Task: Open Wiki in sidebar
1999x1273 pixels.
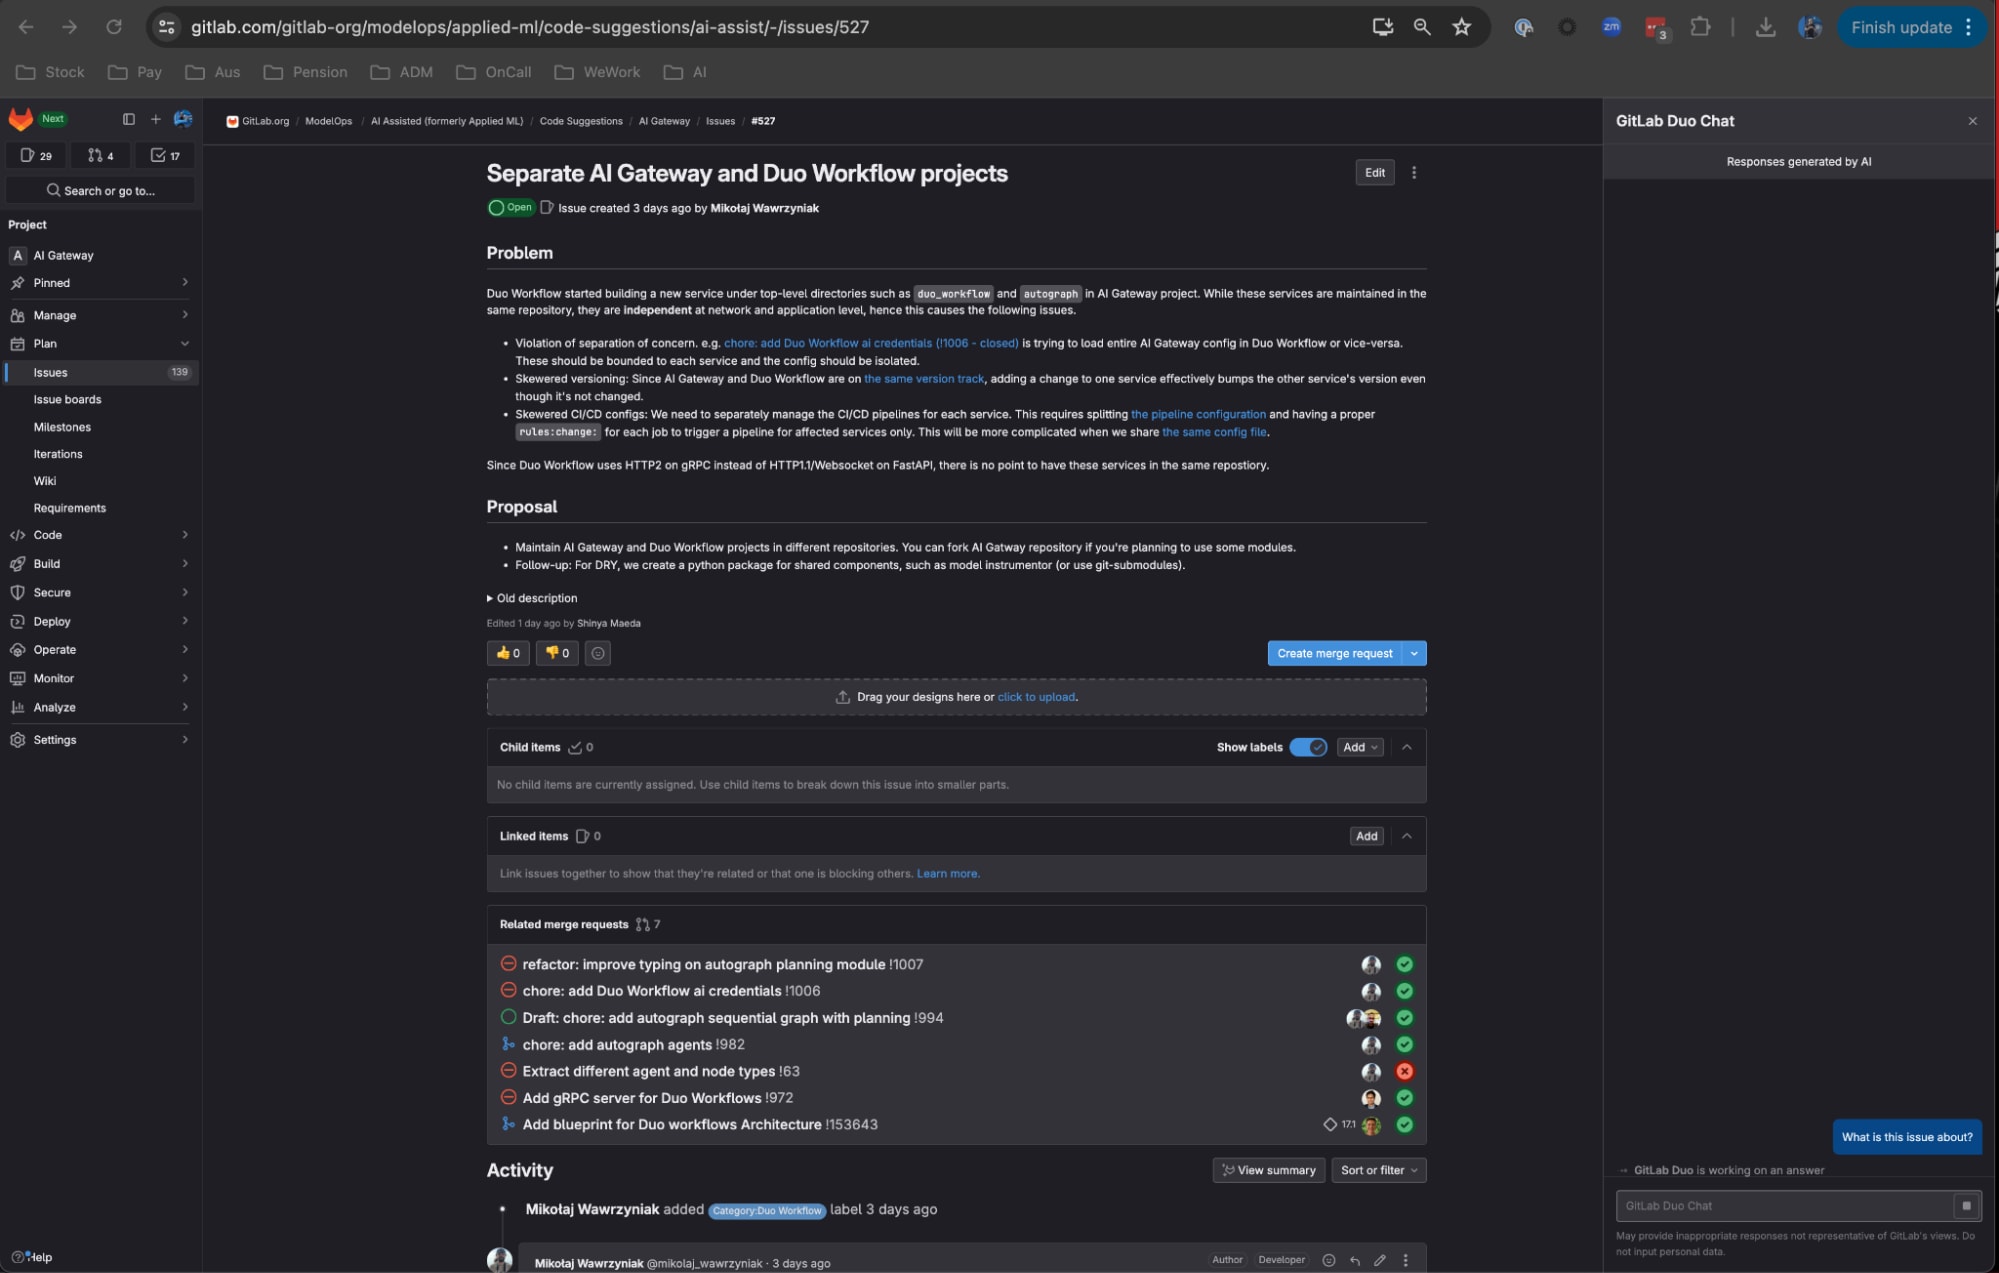Action: (45, 481)
